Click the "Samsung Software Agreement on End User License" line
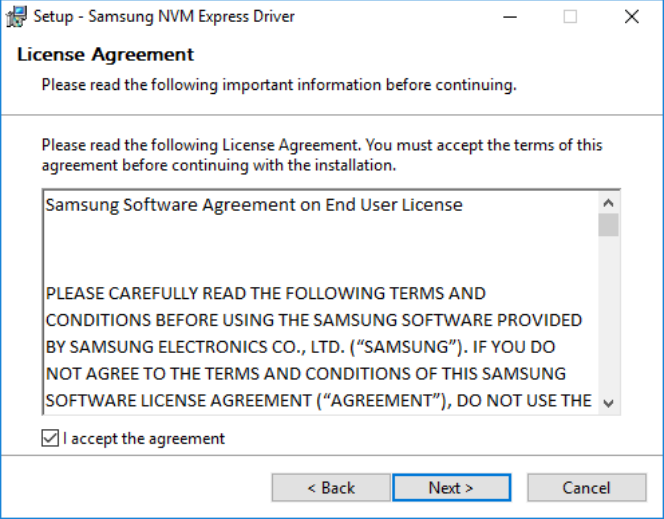 coord(254,205)
